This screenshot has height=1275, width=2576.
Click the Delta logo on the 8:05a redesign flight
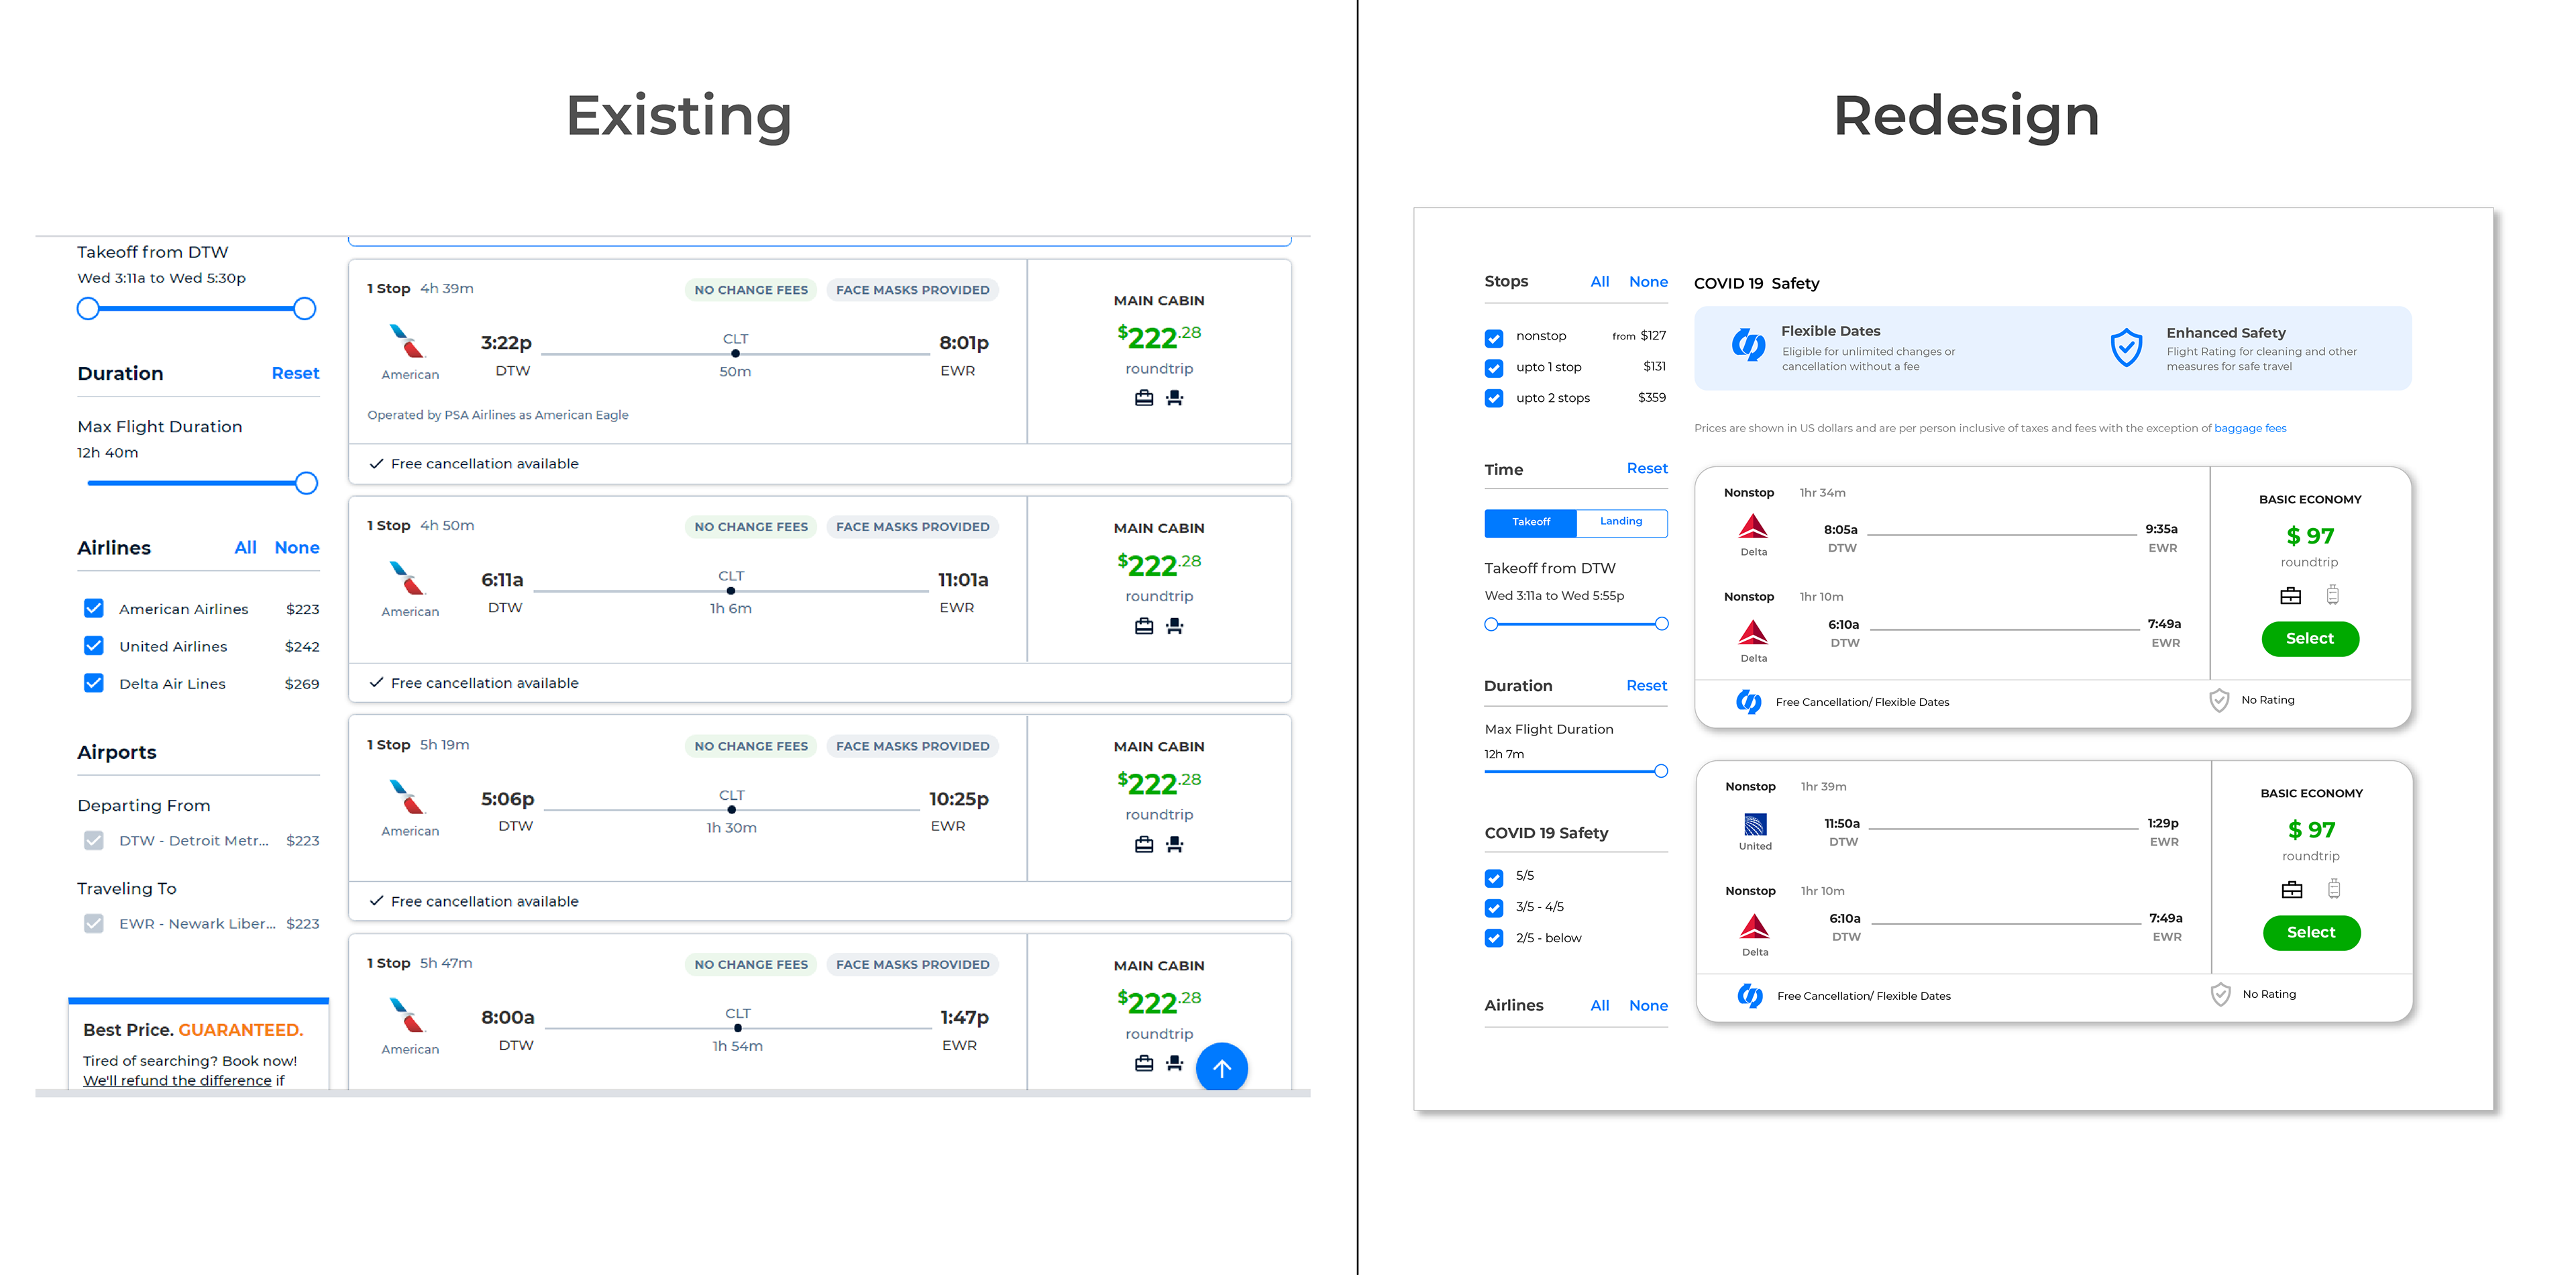coord(1753,526)
